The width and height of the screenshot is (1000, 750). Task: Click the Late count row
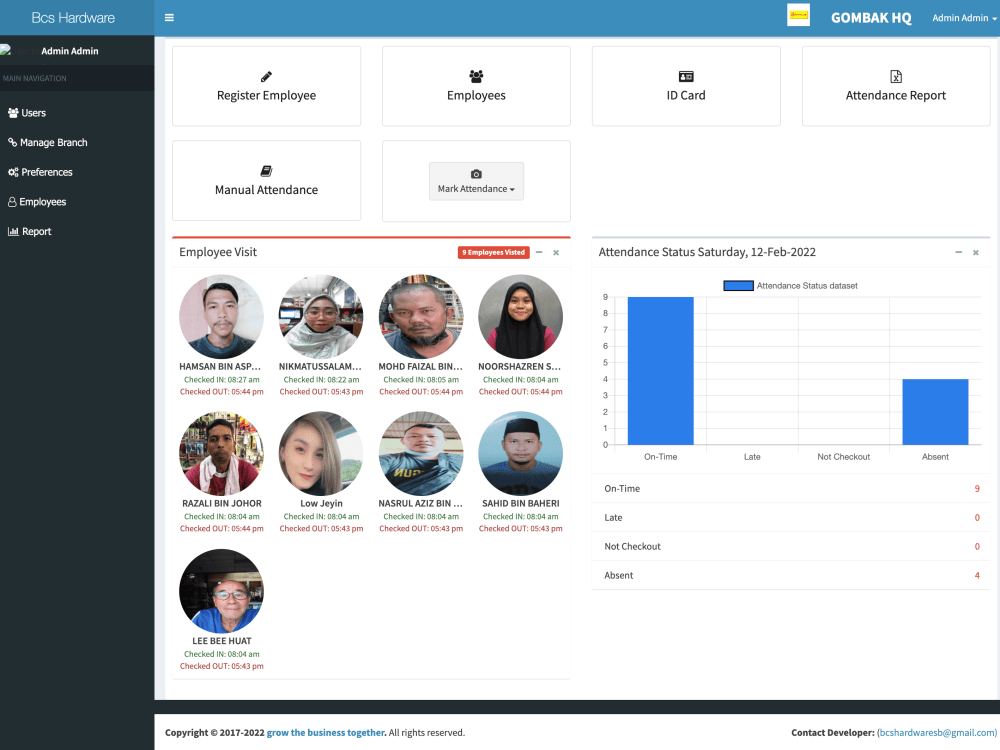point(791,517)
